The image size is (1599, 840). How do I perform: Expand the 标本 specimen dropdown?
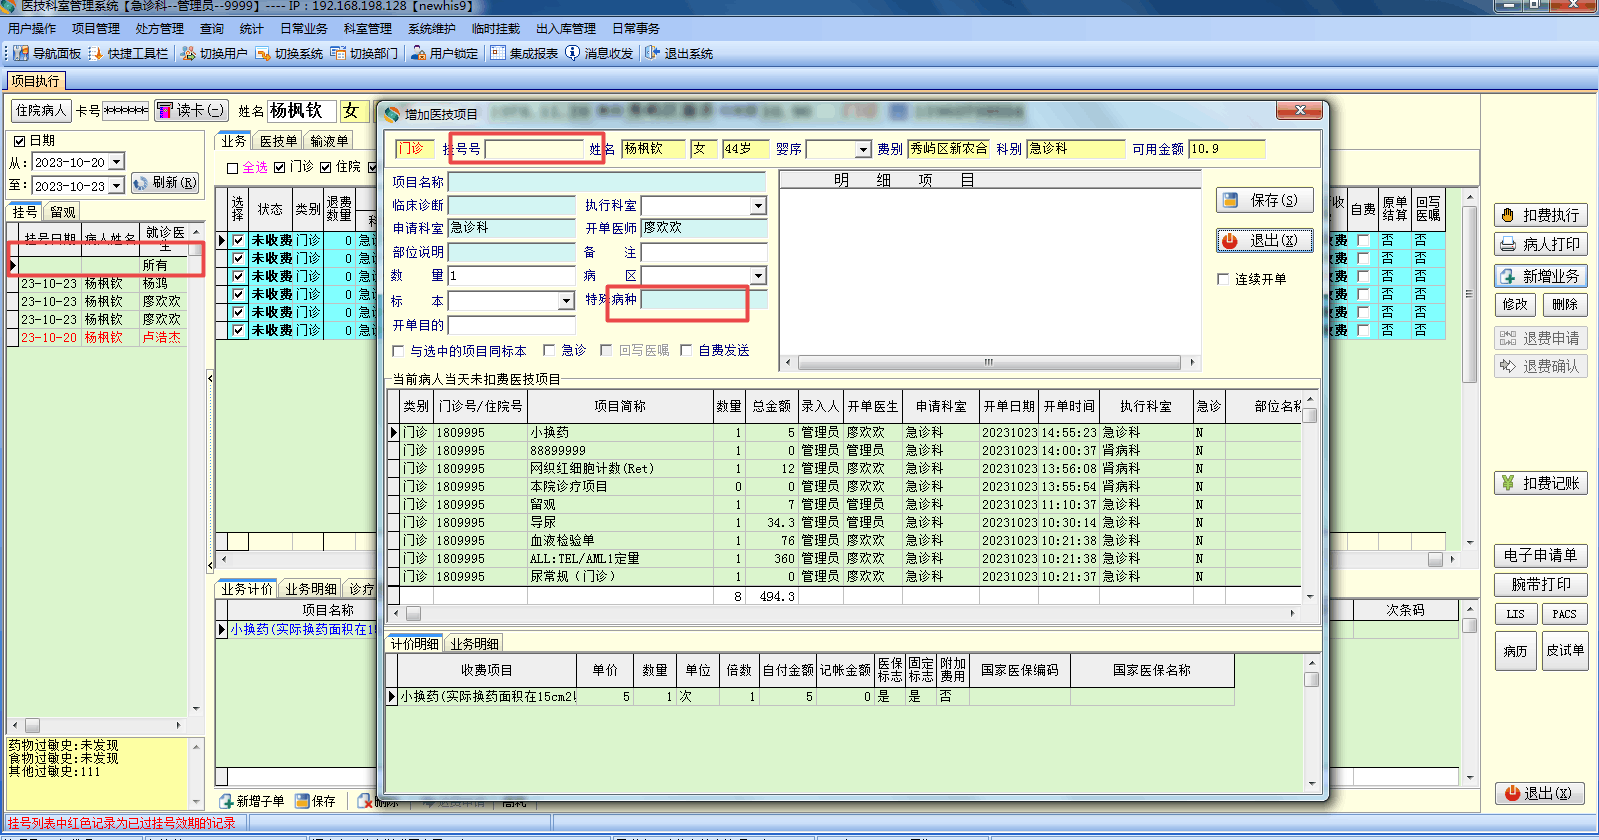(566, 301)
